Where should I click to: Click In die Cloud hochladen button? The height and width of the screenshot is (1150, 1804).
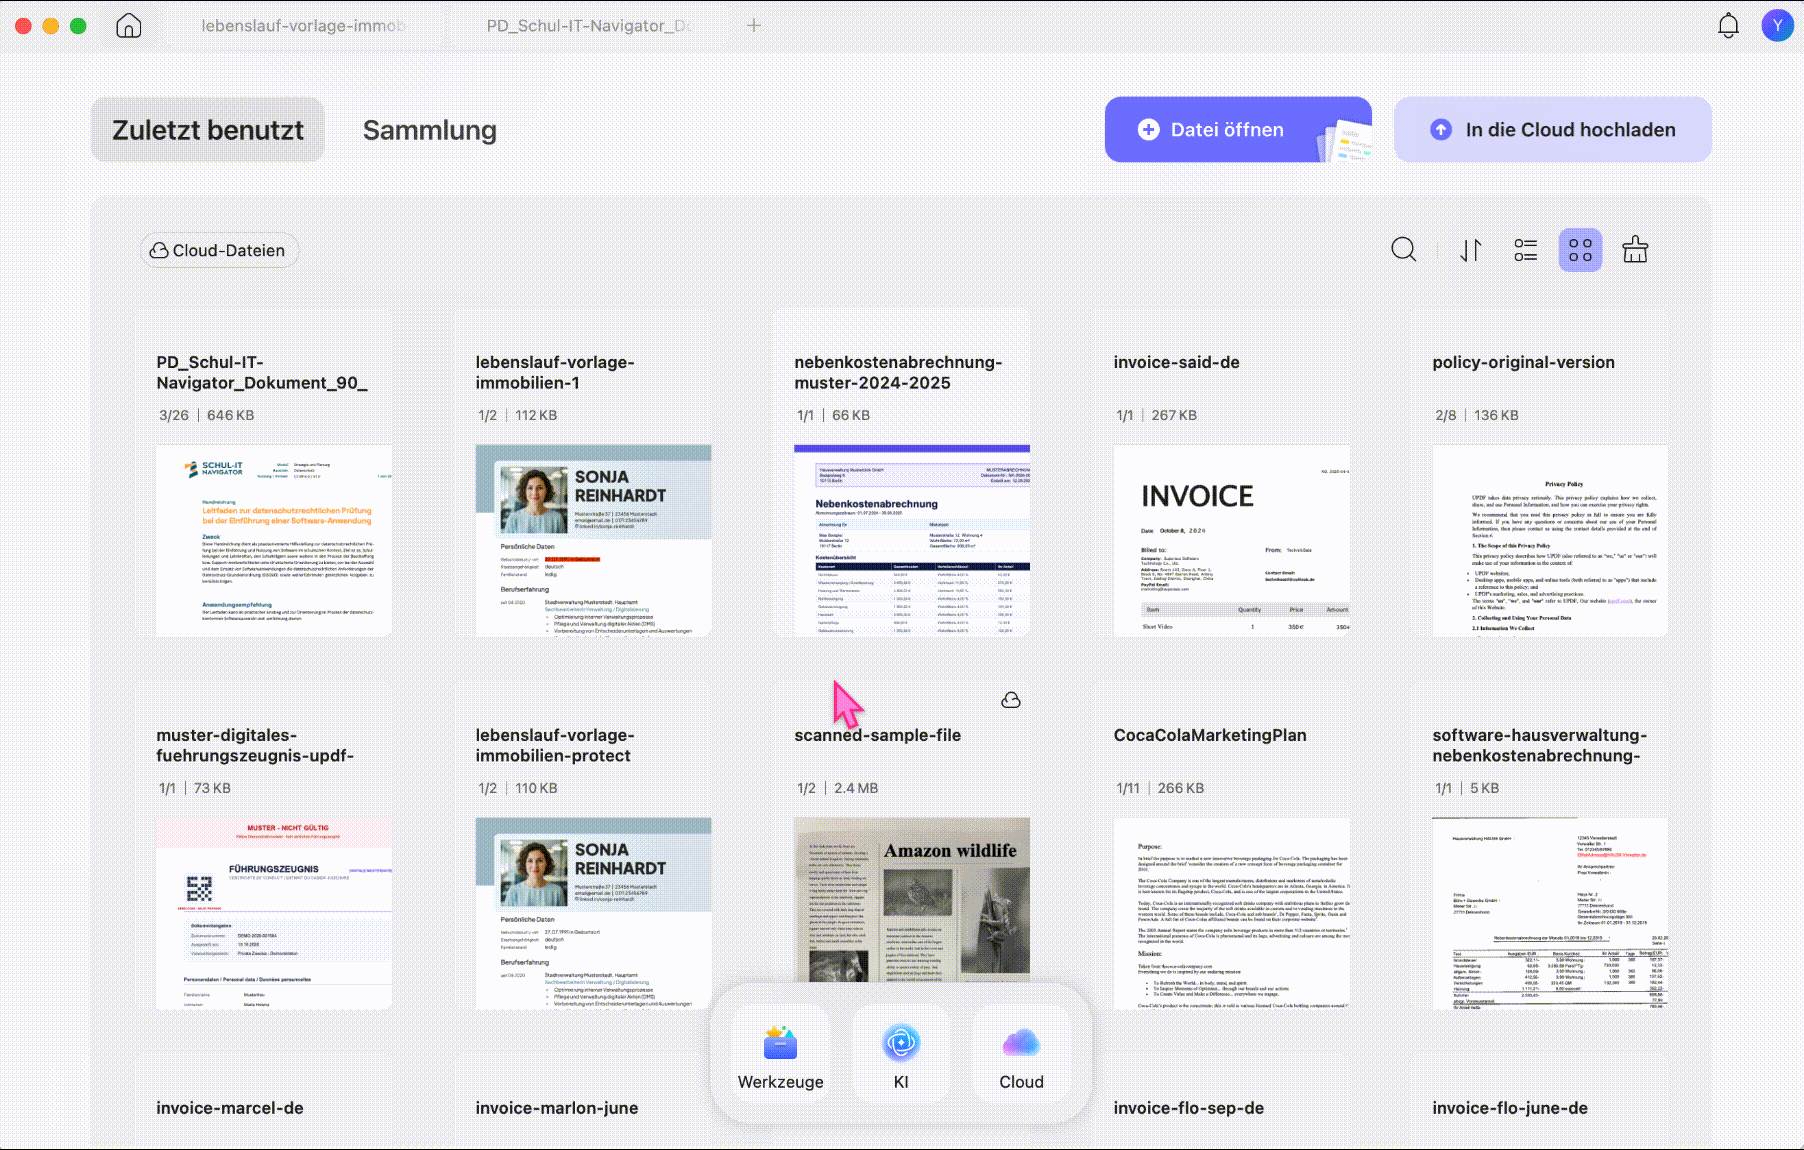1553,130
